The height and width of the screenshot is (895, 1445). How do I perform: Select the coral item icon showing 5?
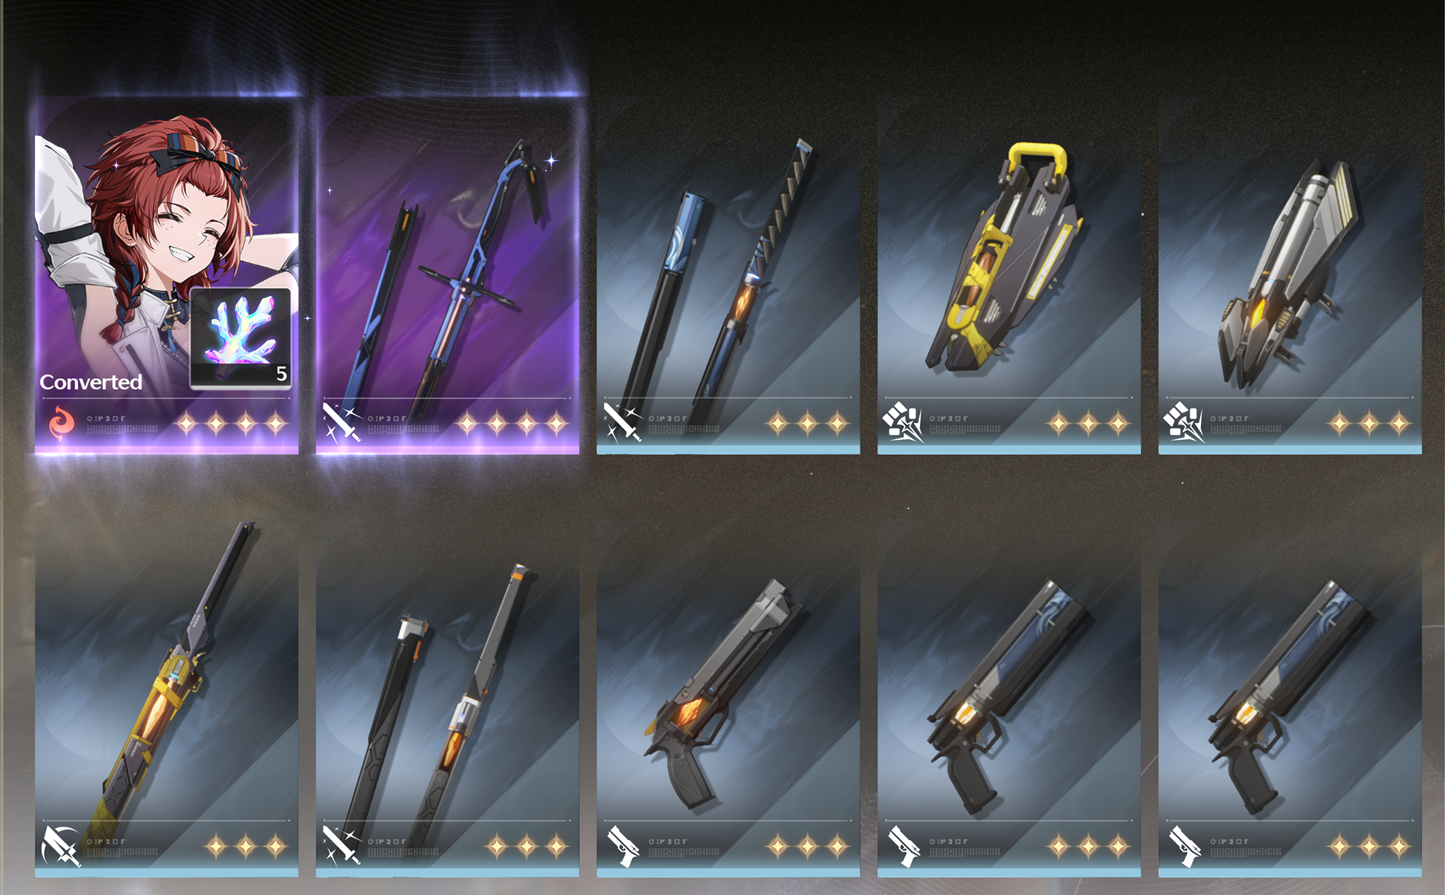click(x=241, y=338)
